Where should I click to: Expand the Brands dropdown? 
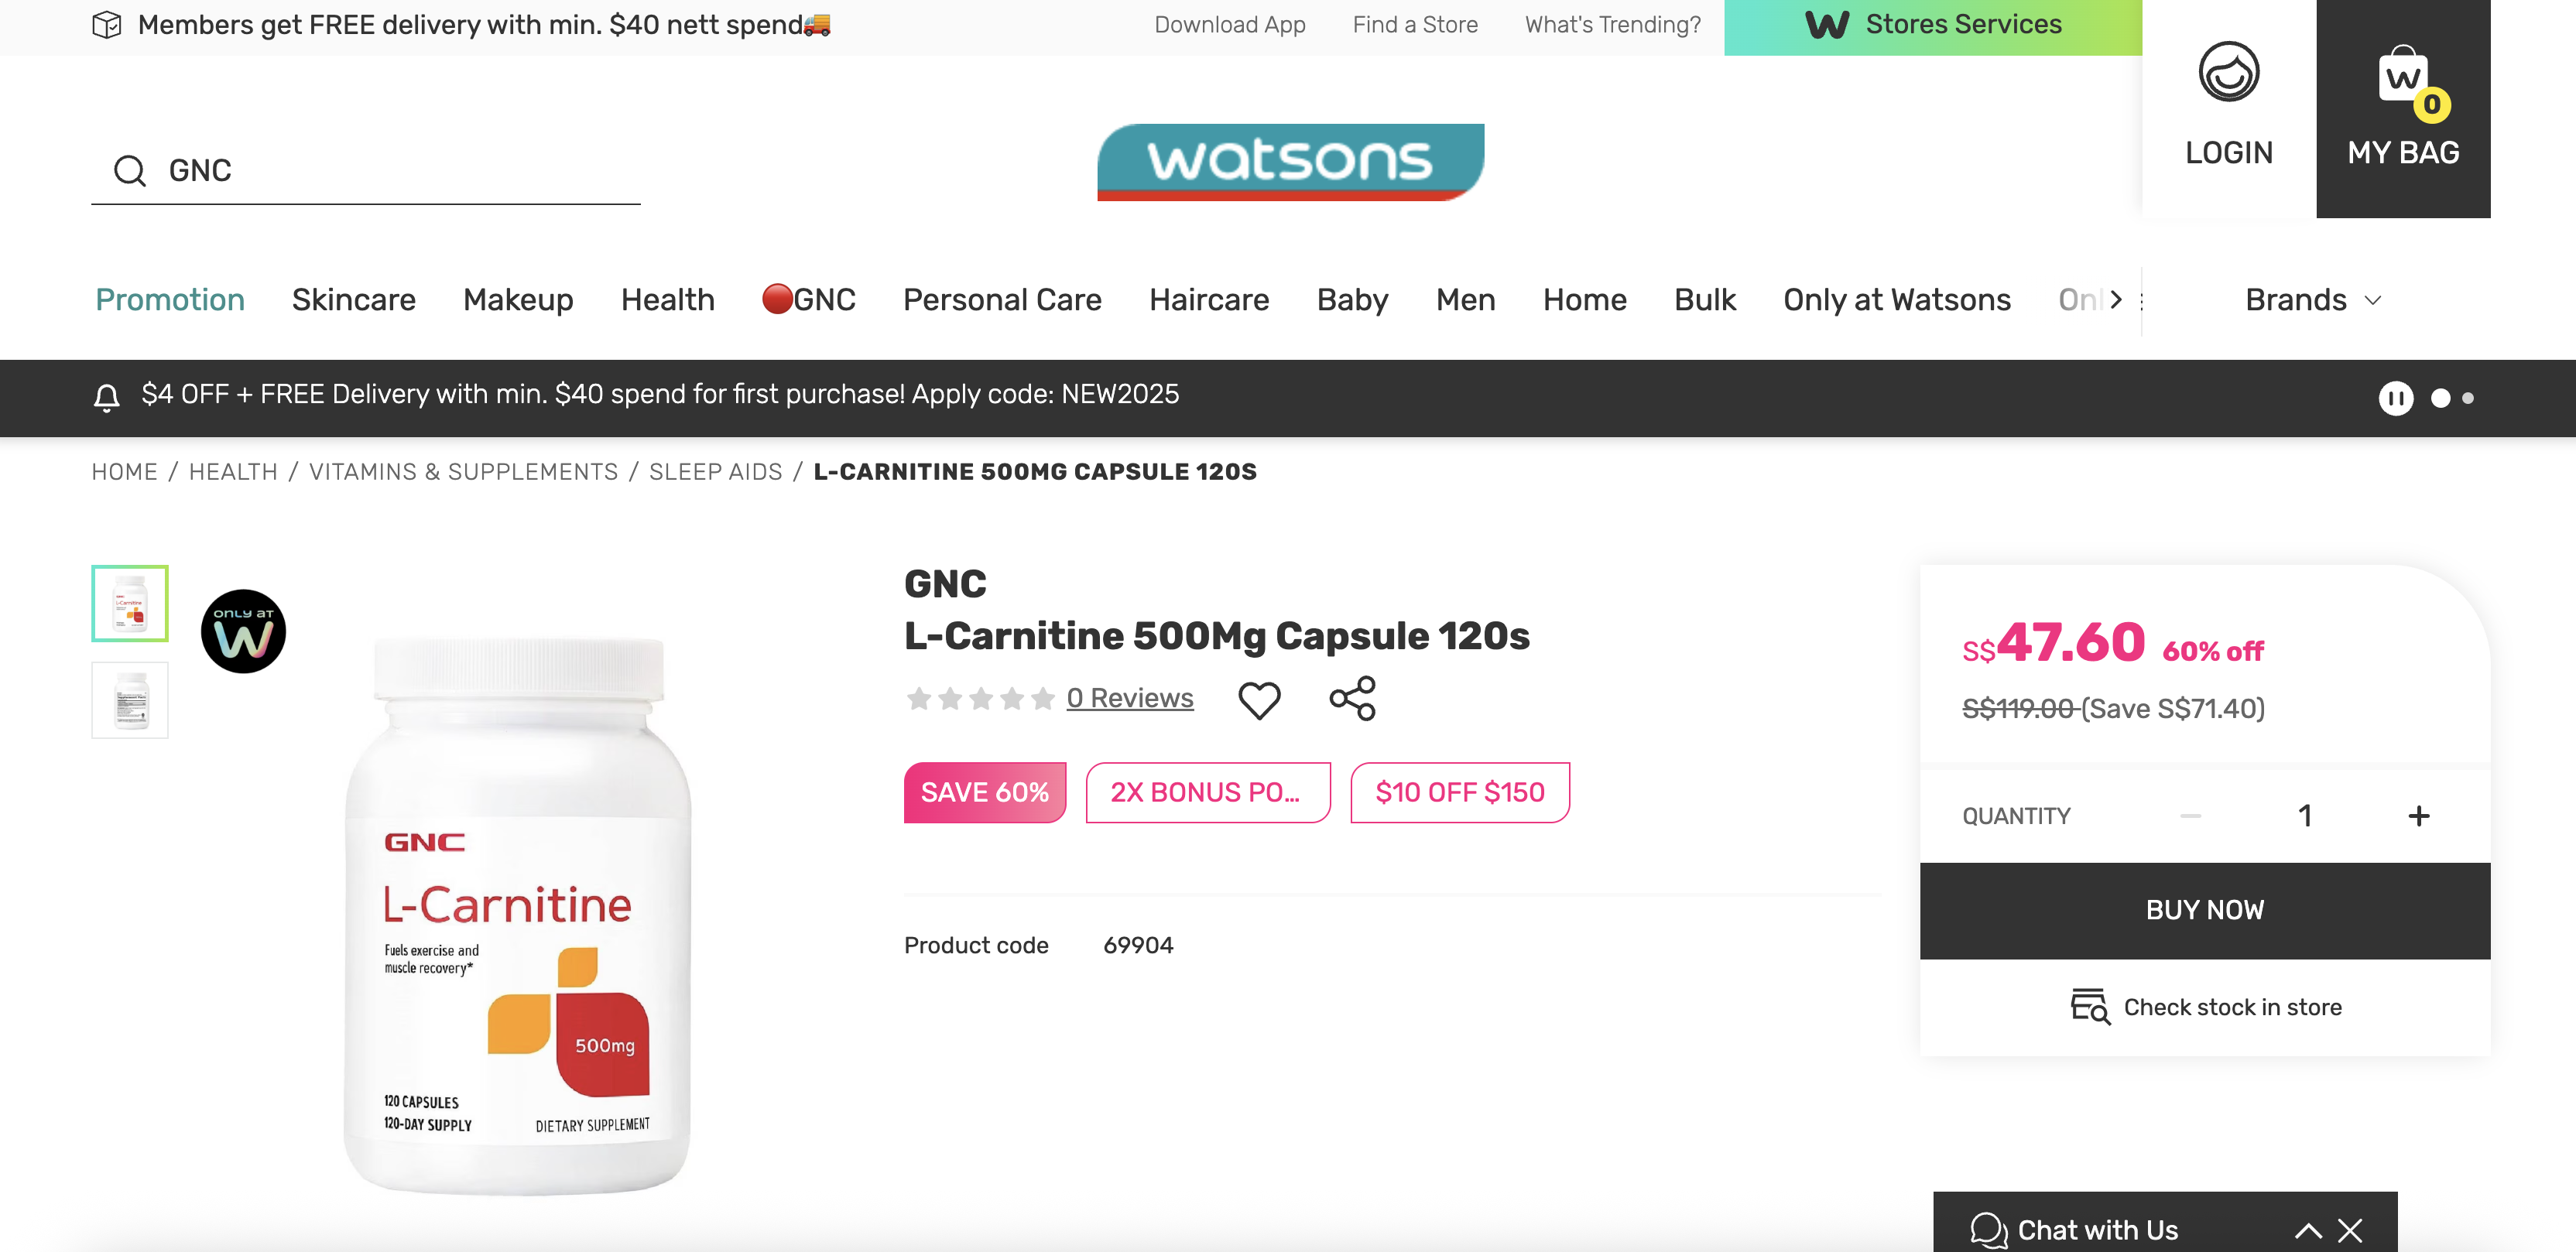tap(2313, 300)
